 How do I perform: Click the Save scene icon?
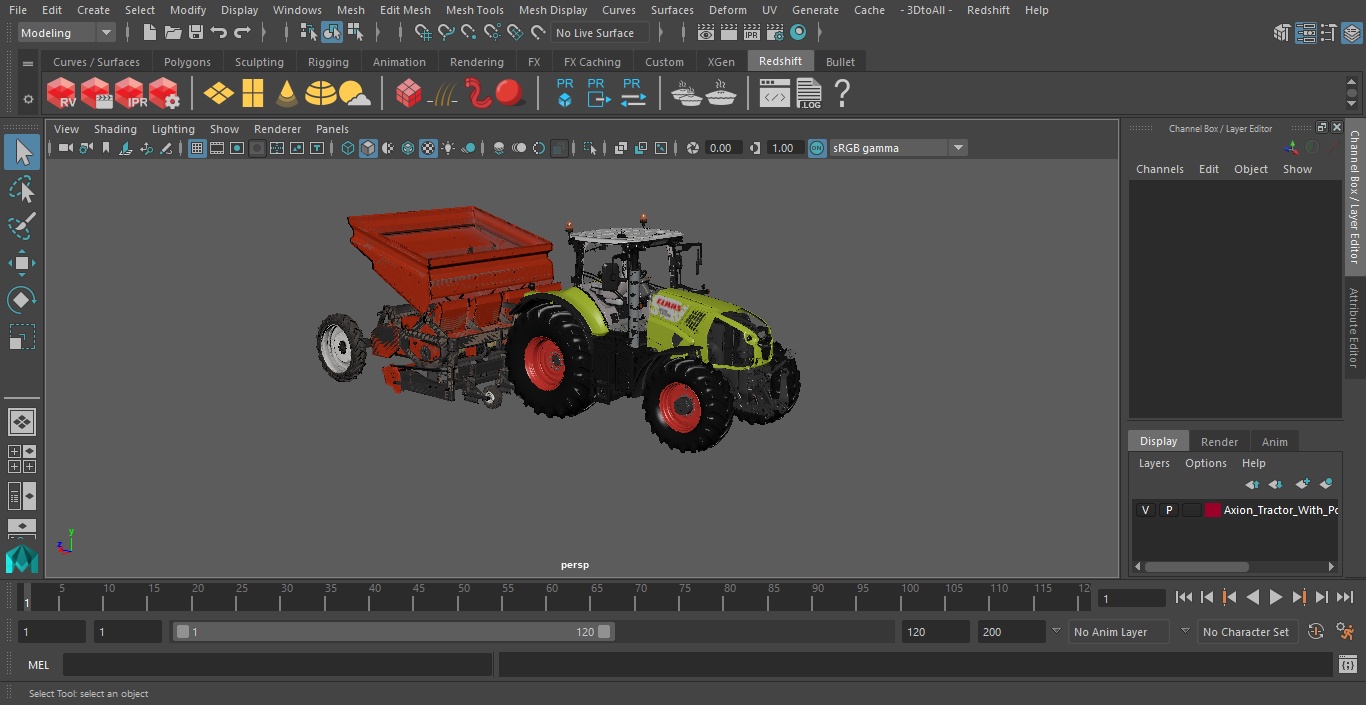point(196,33)
